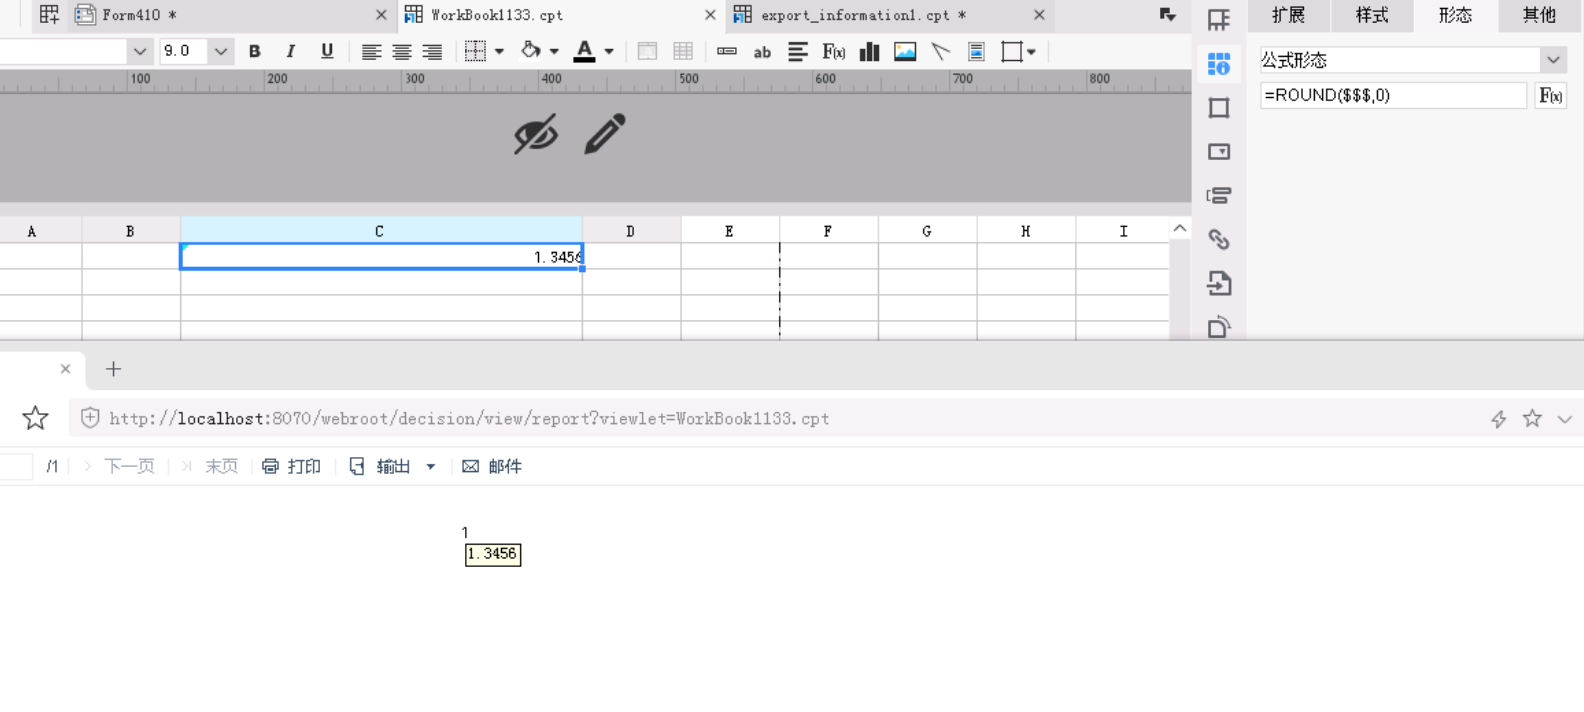Viewport: 1584px width, 712px height.
Task: Close the export_information1.cpt tab
Action: pos(1039,15)
